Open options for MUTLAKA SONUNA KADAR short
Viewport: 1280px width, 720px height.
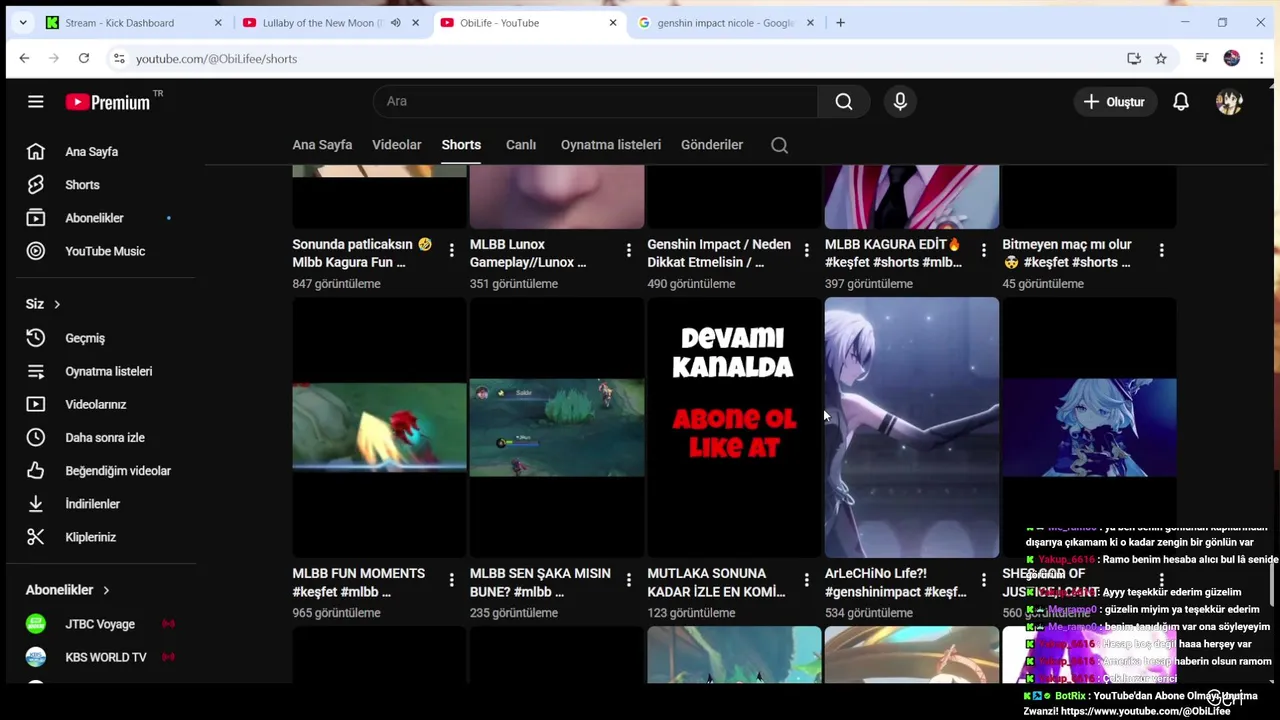click(806, 579)
